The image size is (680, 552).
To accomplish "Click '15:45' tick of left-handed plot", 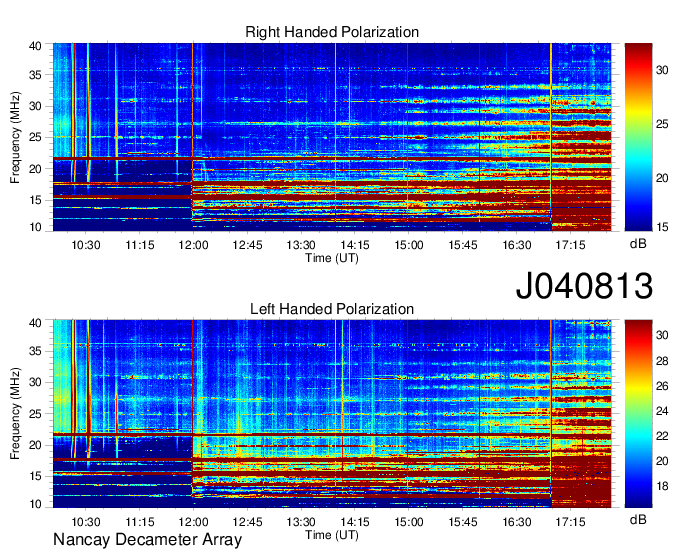I will pyautogui.click(x=462, y=522).
